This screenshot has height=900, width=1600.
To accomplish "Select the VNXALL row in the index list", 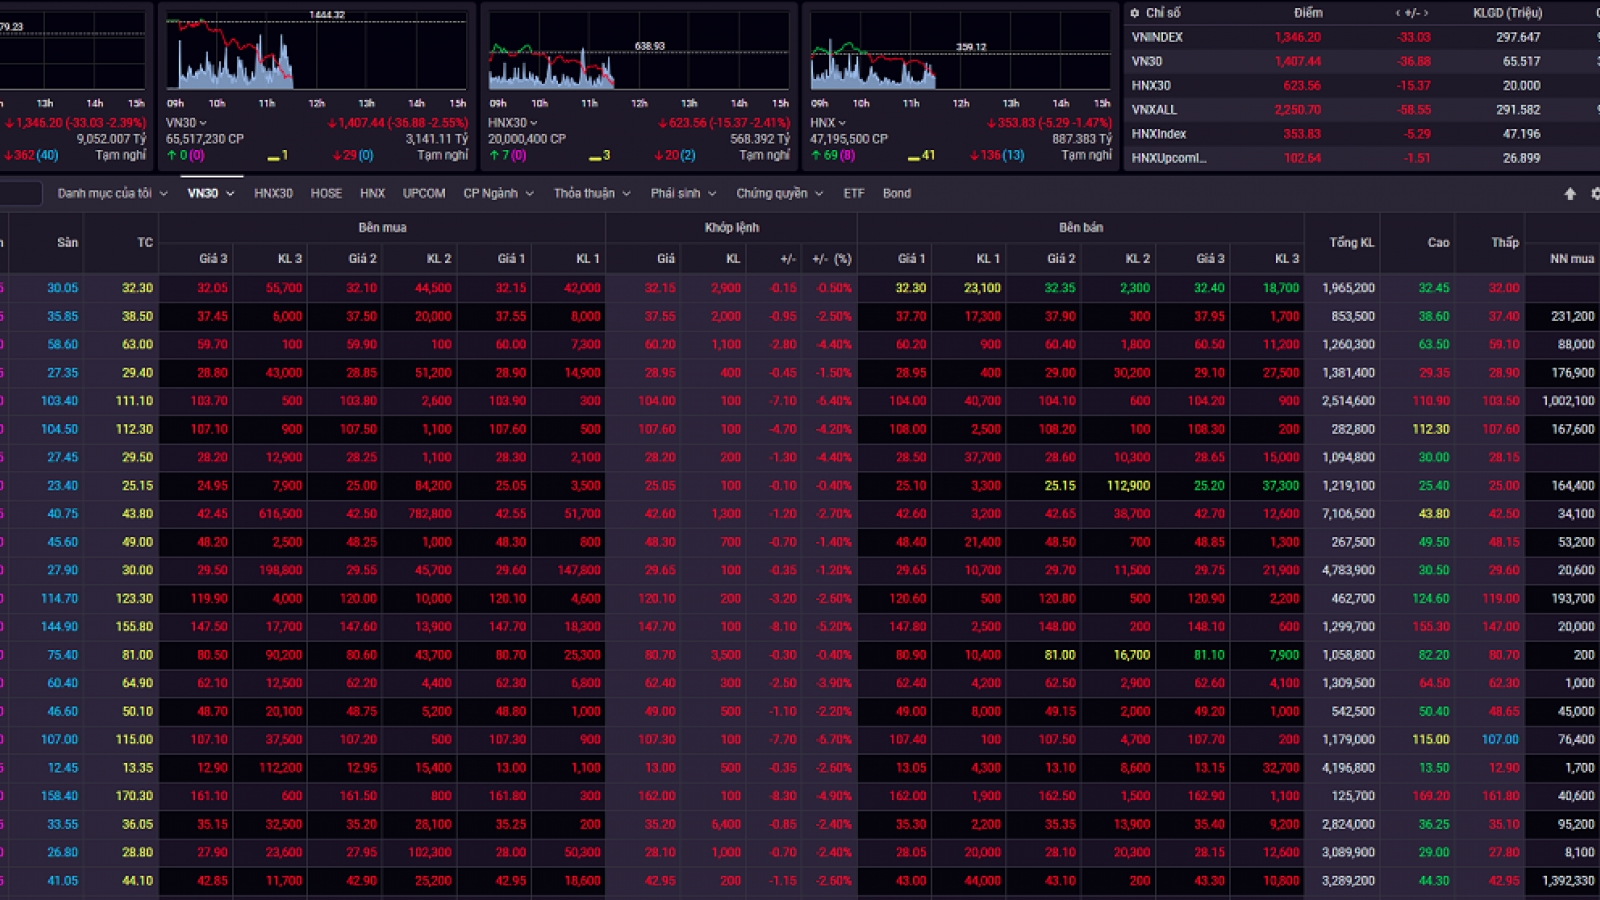I will coord(1362,110).
